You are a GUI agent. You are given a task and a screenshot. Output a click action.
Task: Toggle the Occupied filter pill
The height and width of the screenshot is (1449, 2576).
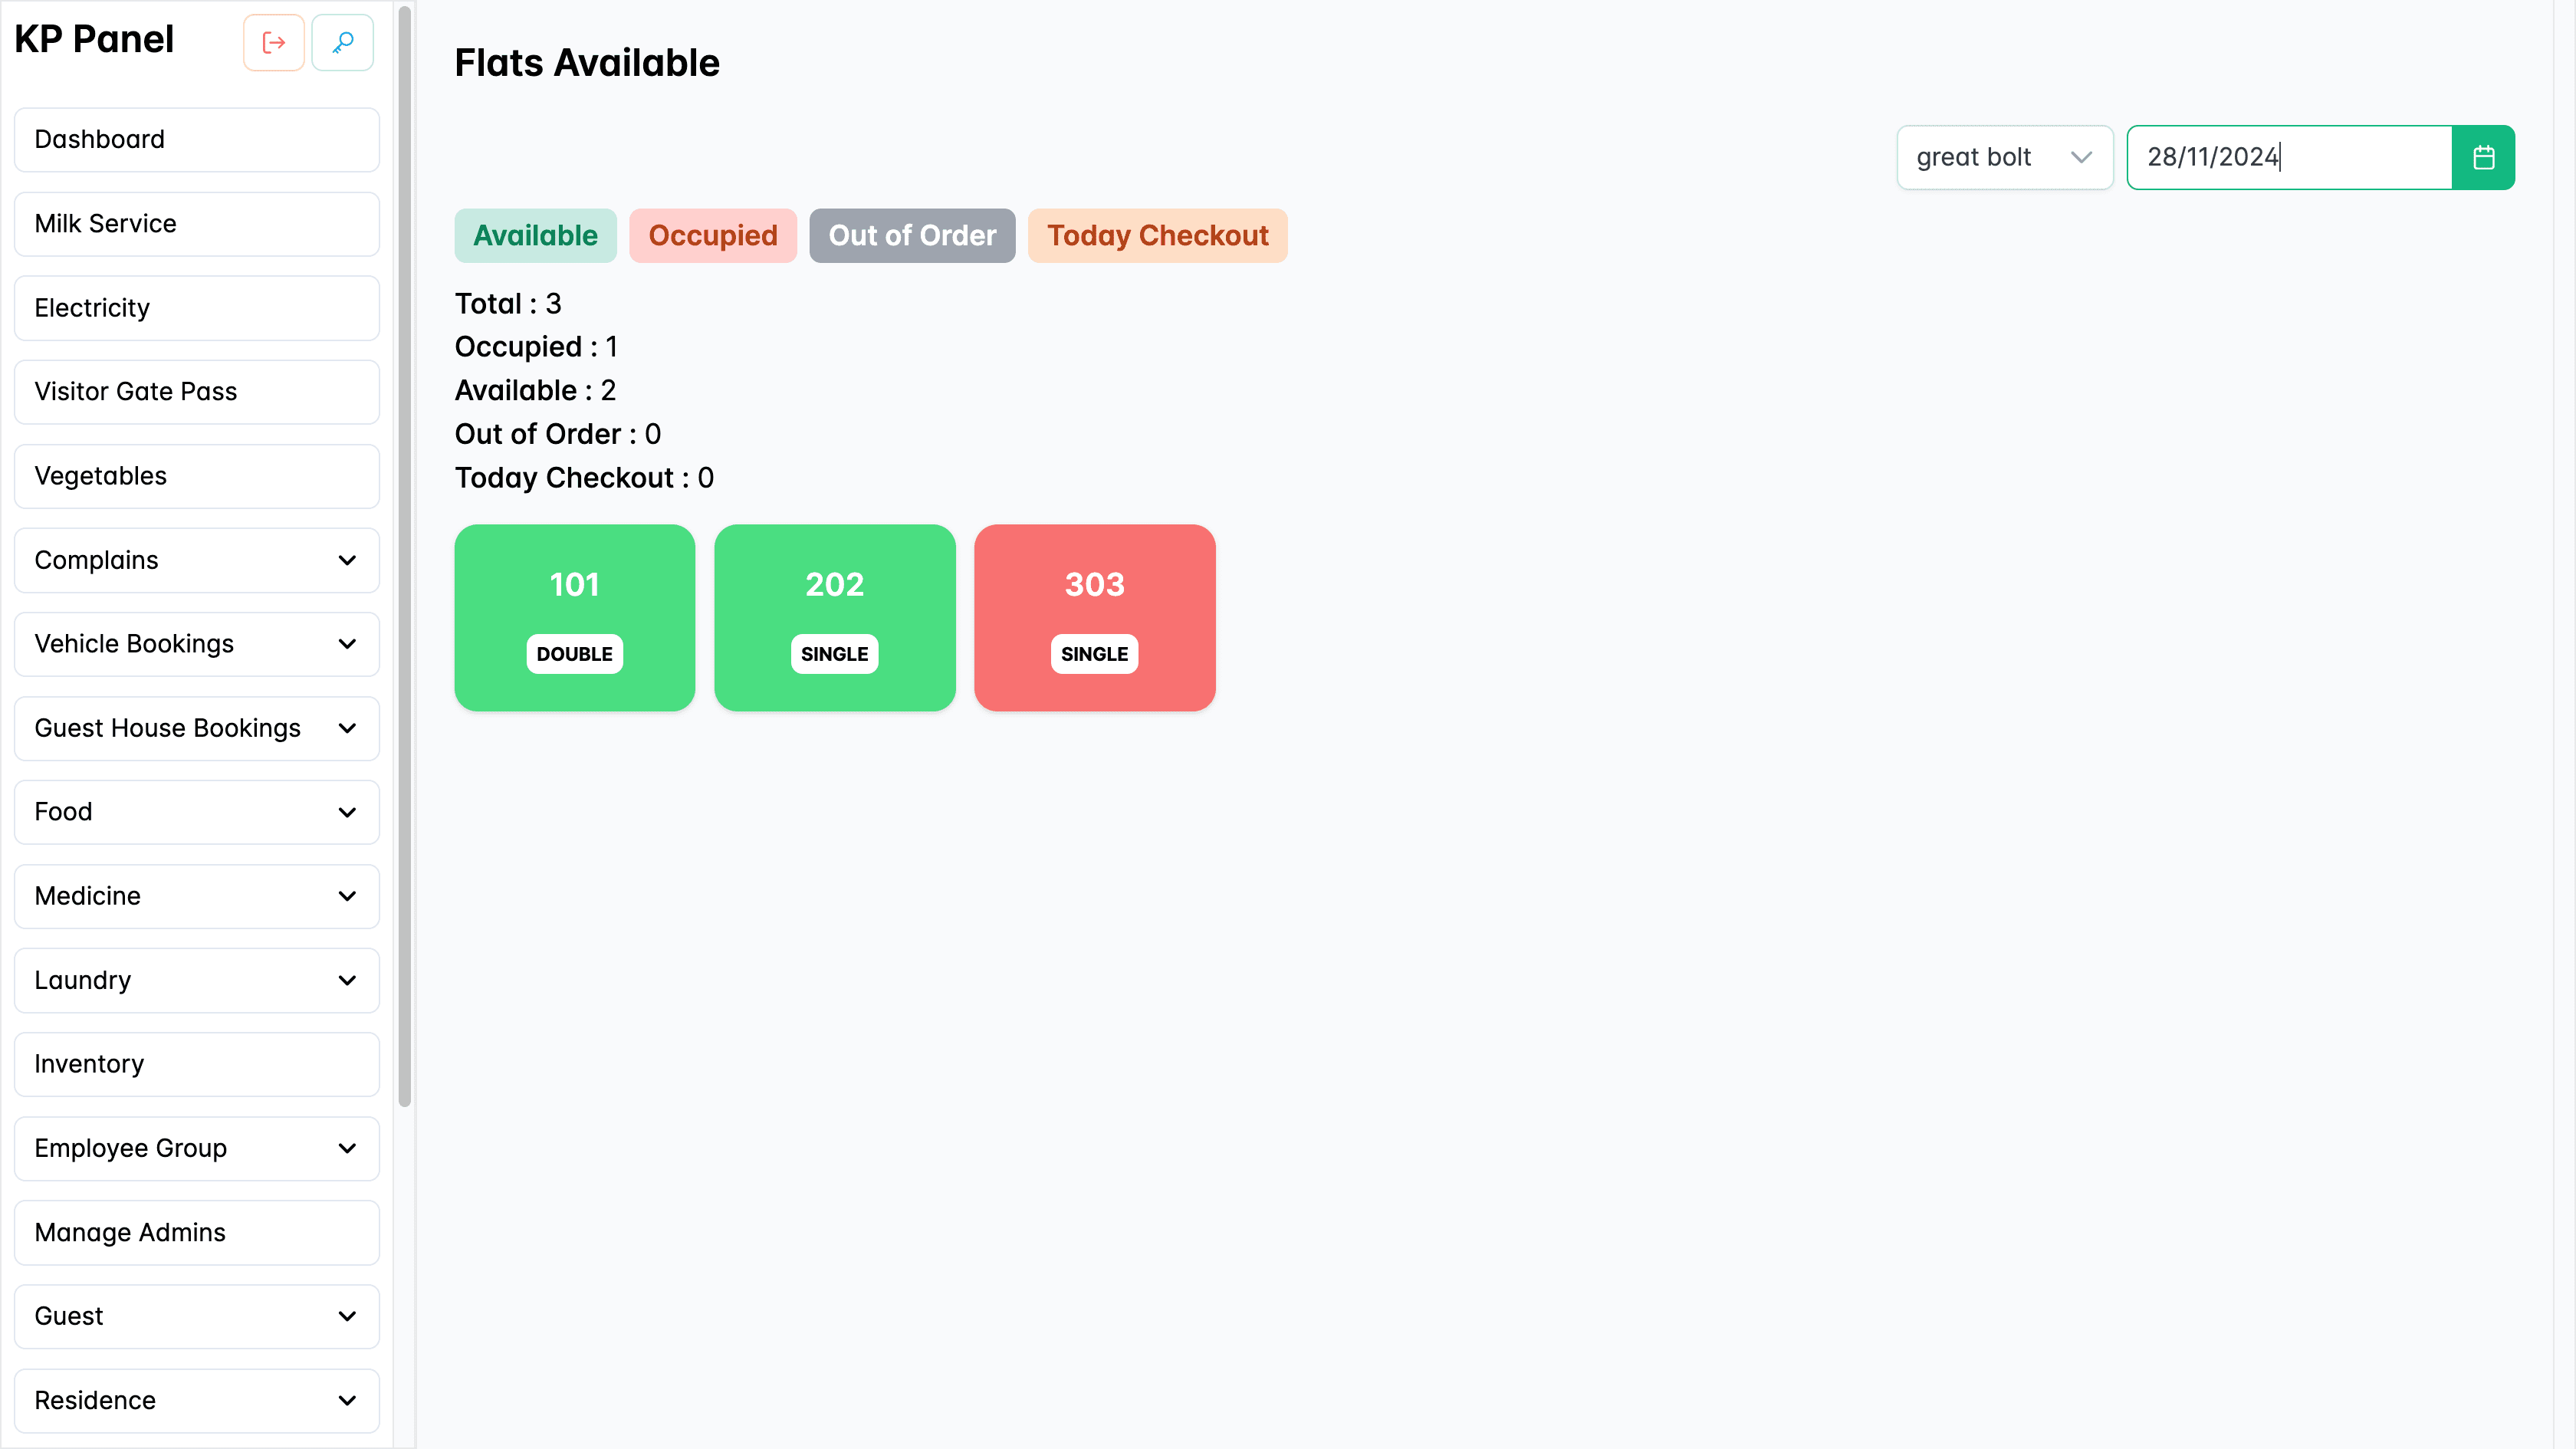713,236
